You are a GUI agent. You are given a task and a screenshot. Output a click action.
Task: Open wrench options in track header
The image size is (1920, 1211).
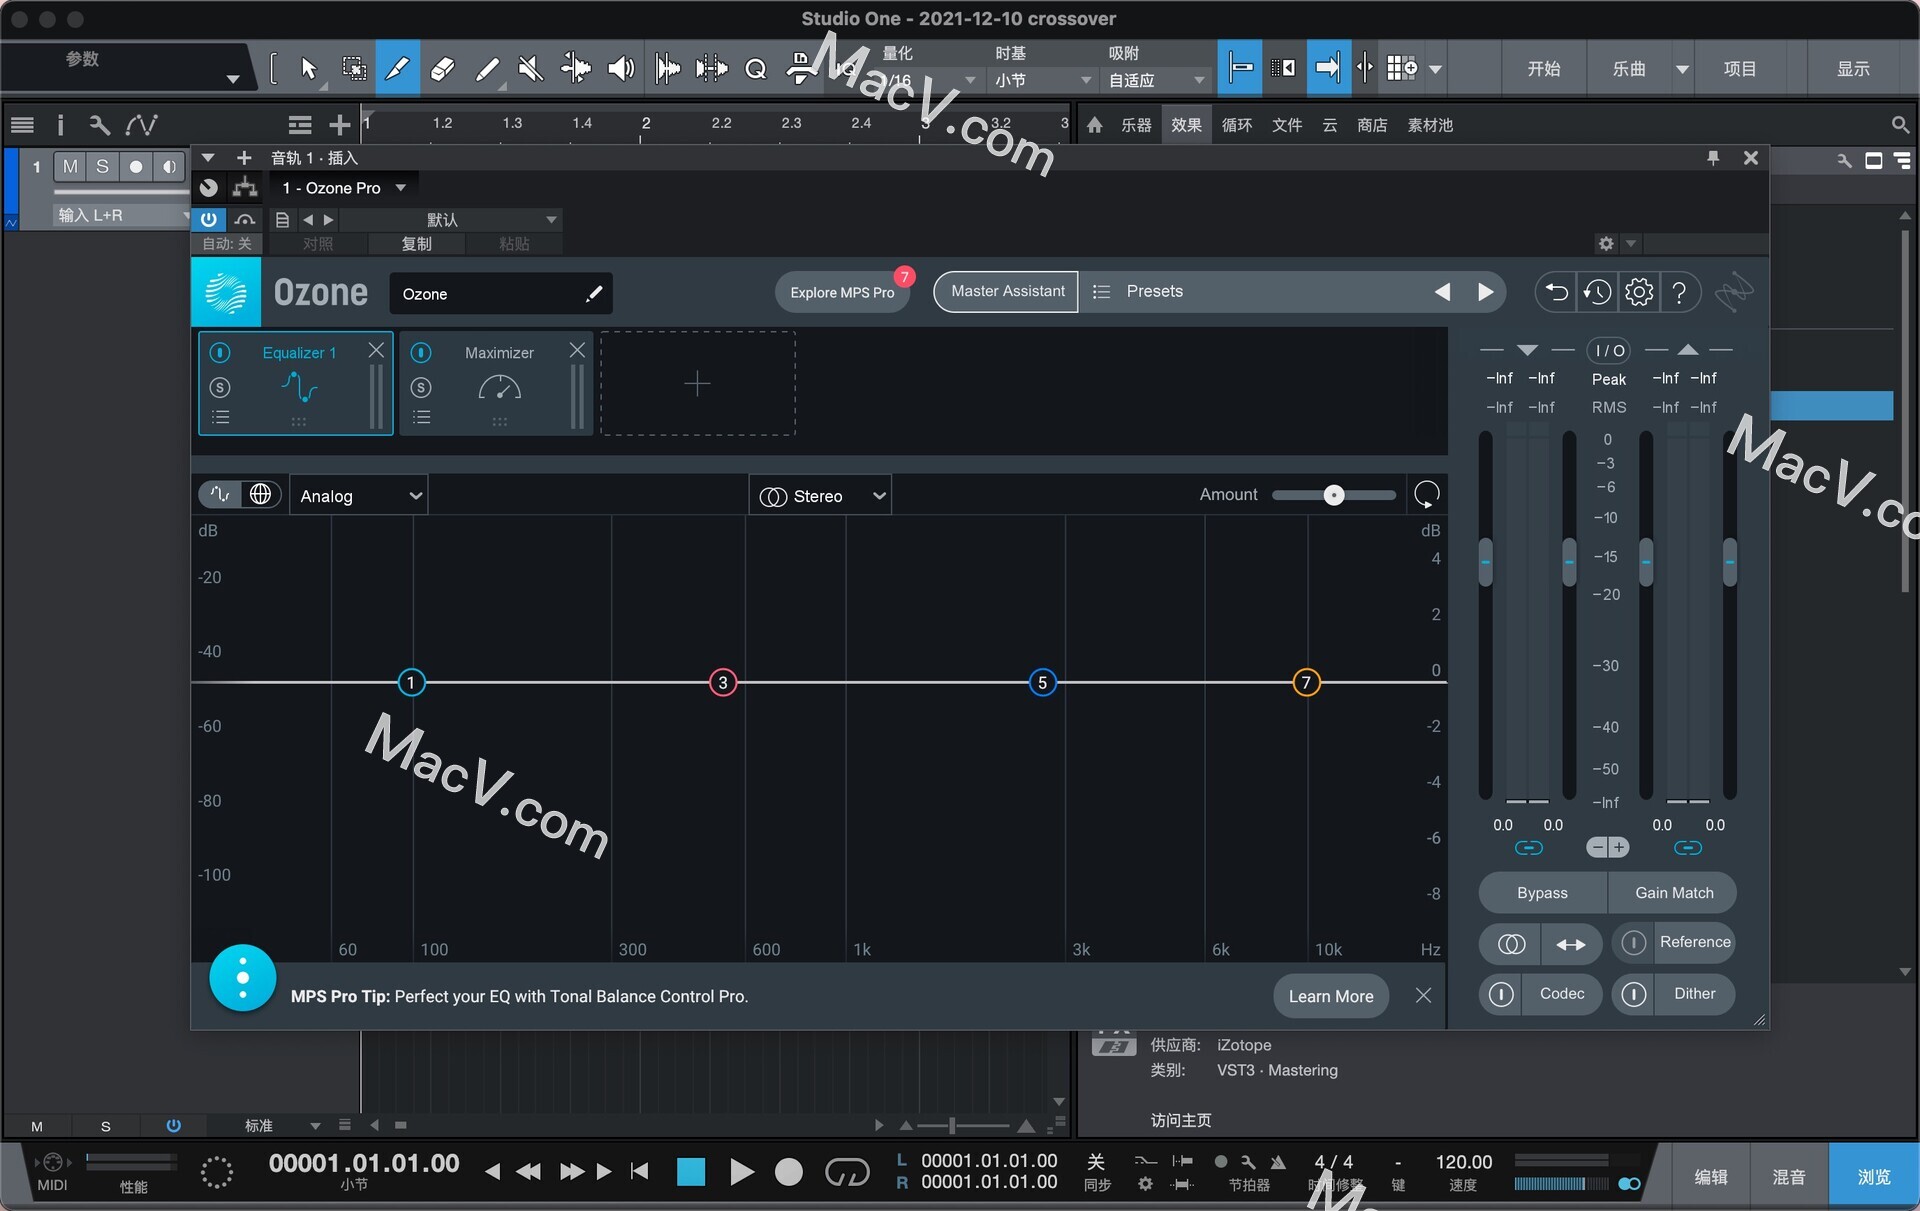point(99,125)
